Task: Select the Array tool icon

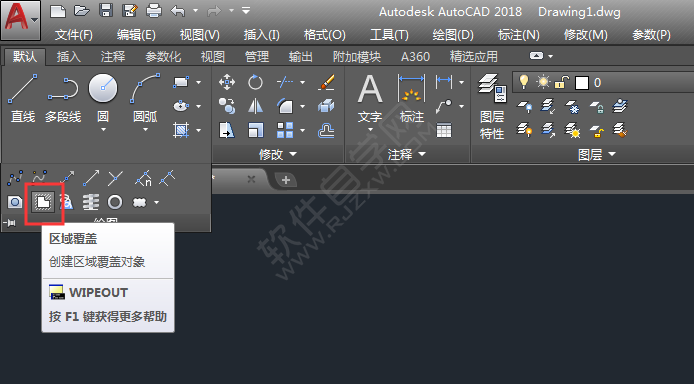Action: tap(285, 131)
